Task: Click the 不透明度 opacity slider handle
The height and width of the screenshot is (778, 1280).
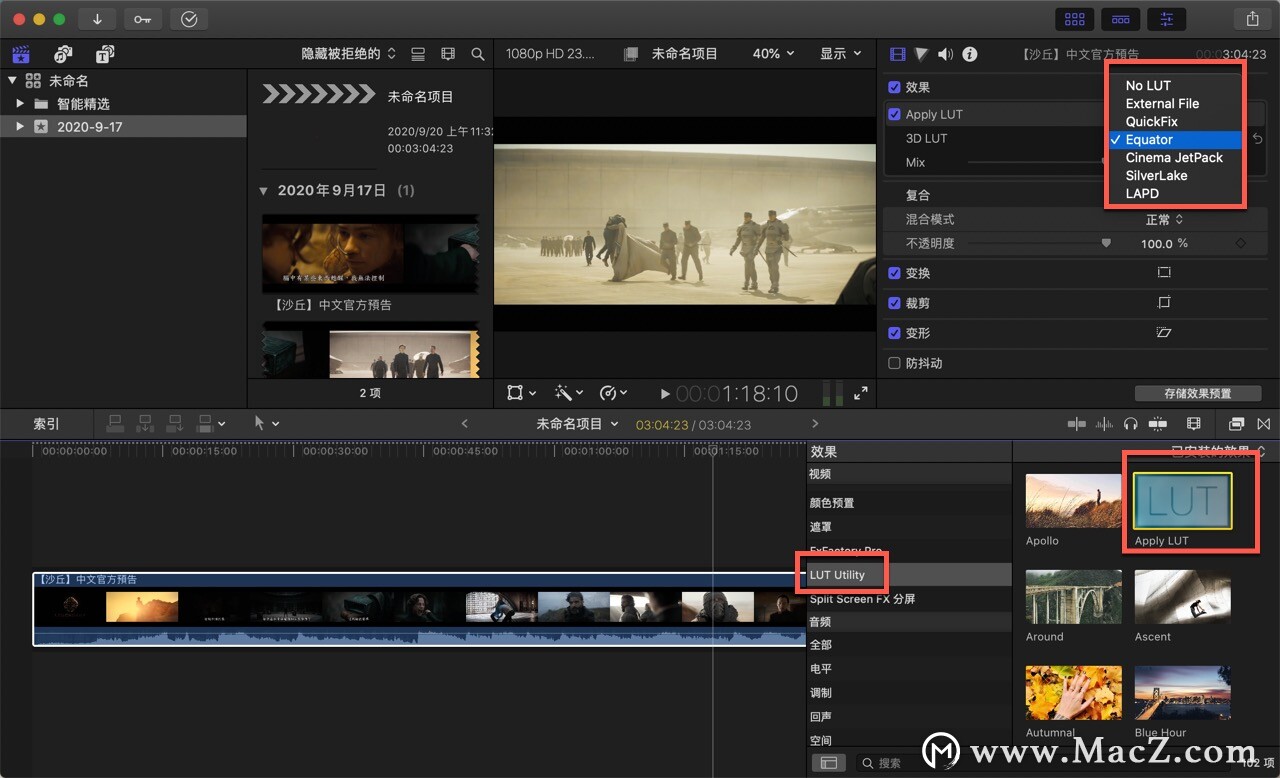Action: pyautogui.click(x=1106, y=243)
